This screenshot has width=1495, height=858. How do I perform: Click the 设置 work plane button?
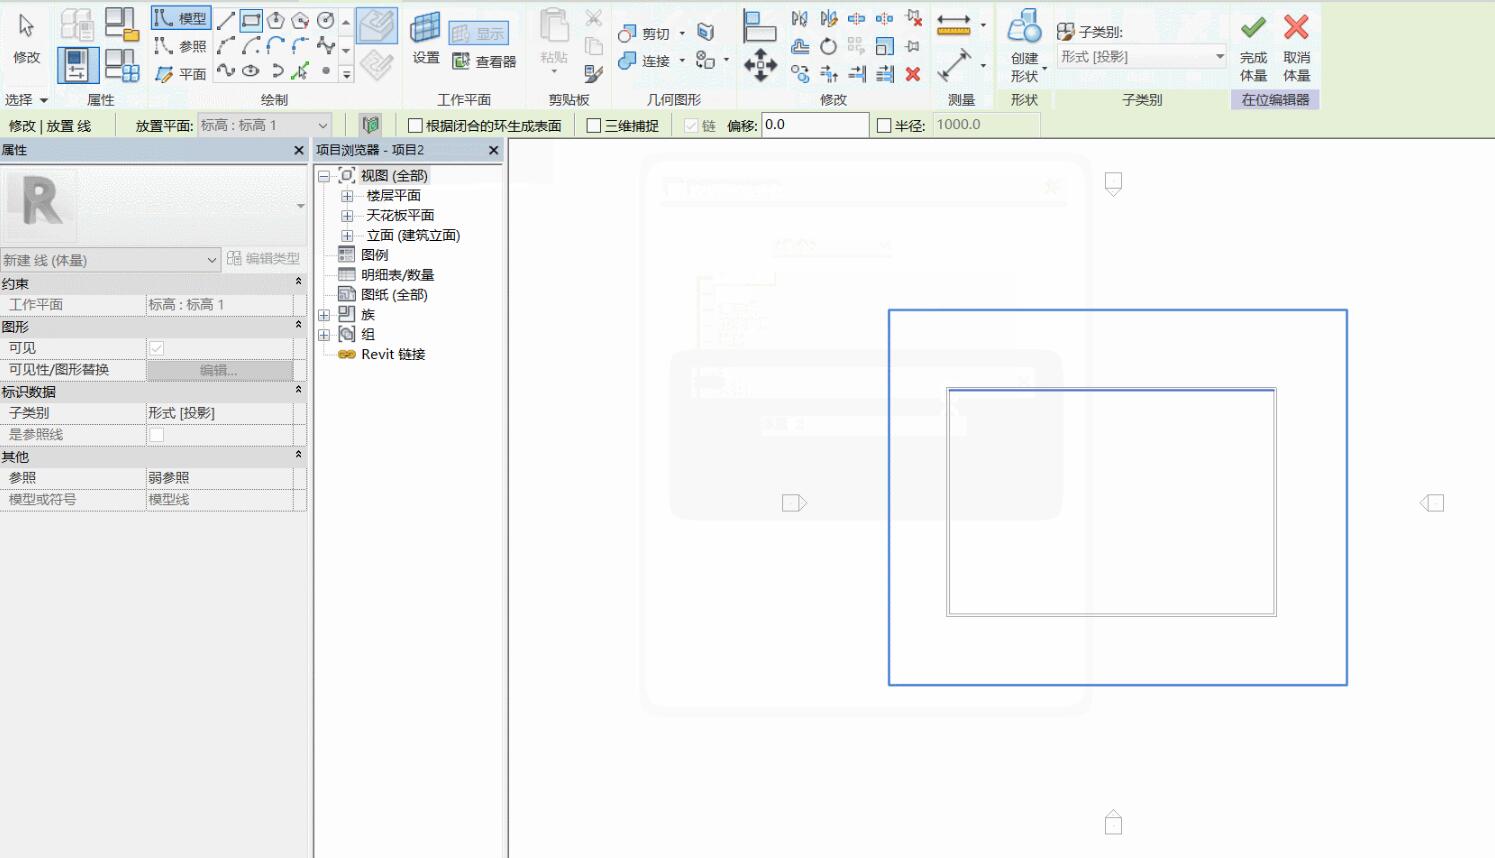point(426,40)
